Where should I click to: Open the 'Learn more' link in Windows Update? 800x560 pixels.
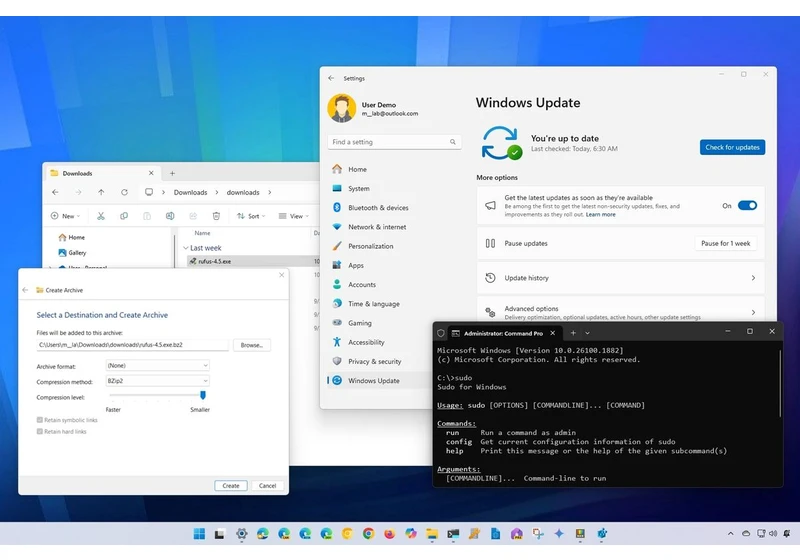(x=601, y=215)
